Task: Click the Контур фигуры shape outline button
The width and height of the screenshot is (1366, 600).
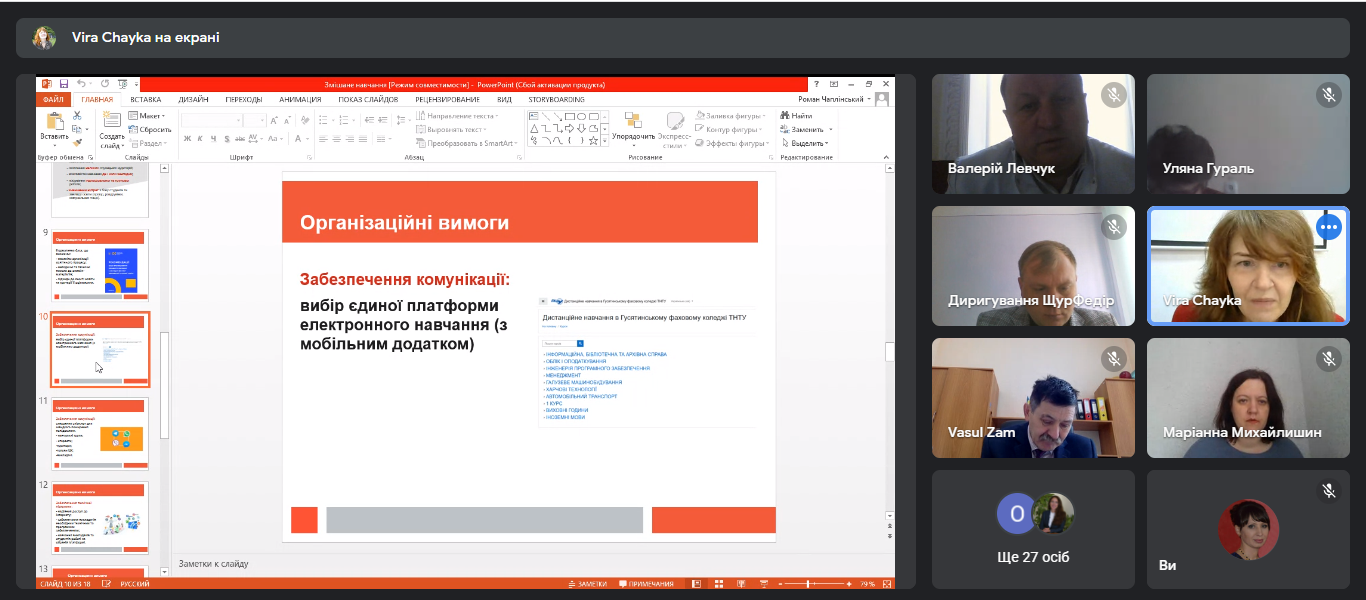Action: click(x=731, y=130)
